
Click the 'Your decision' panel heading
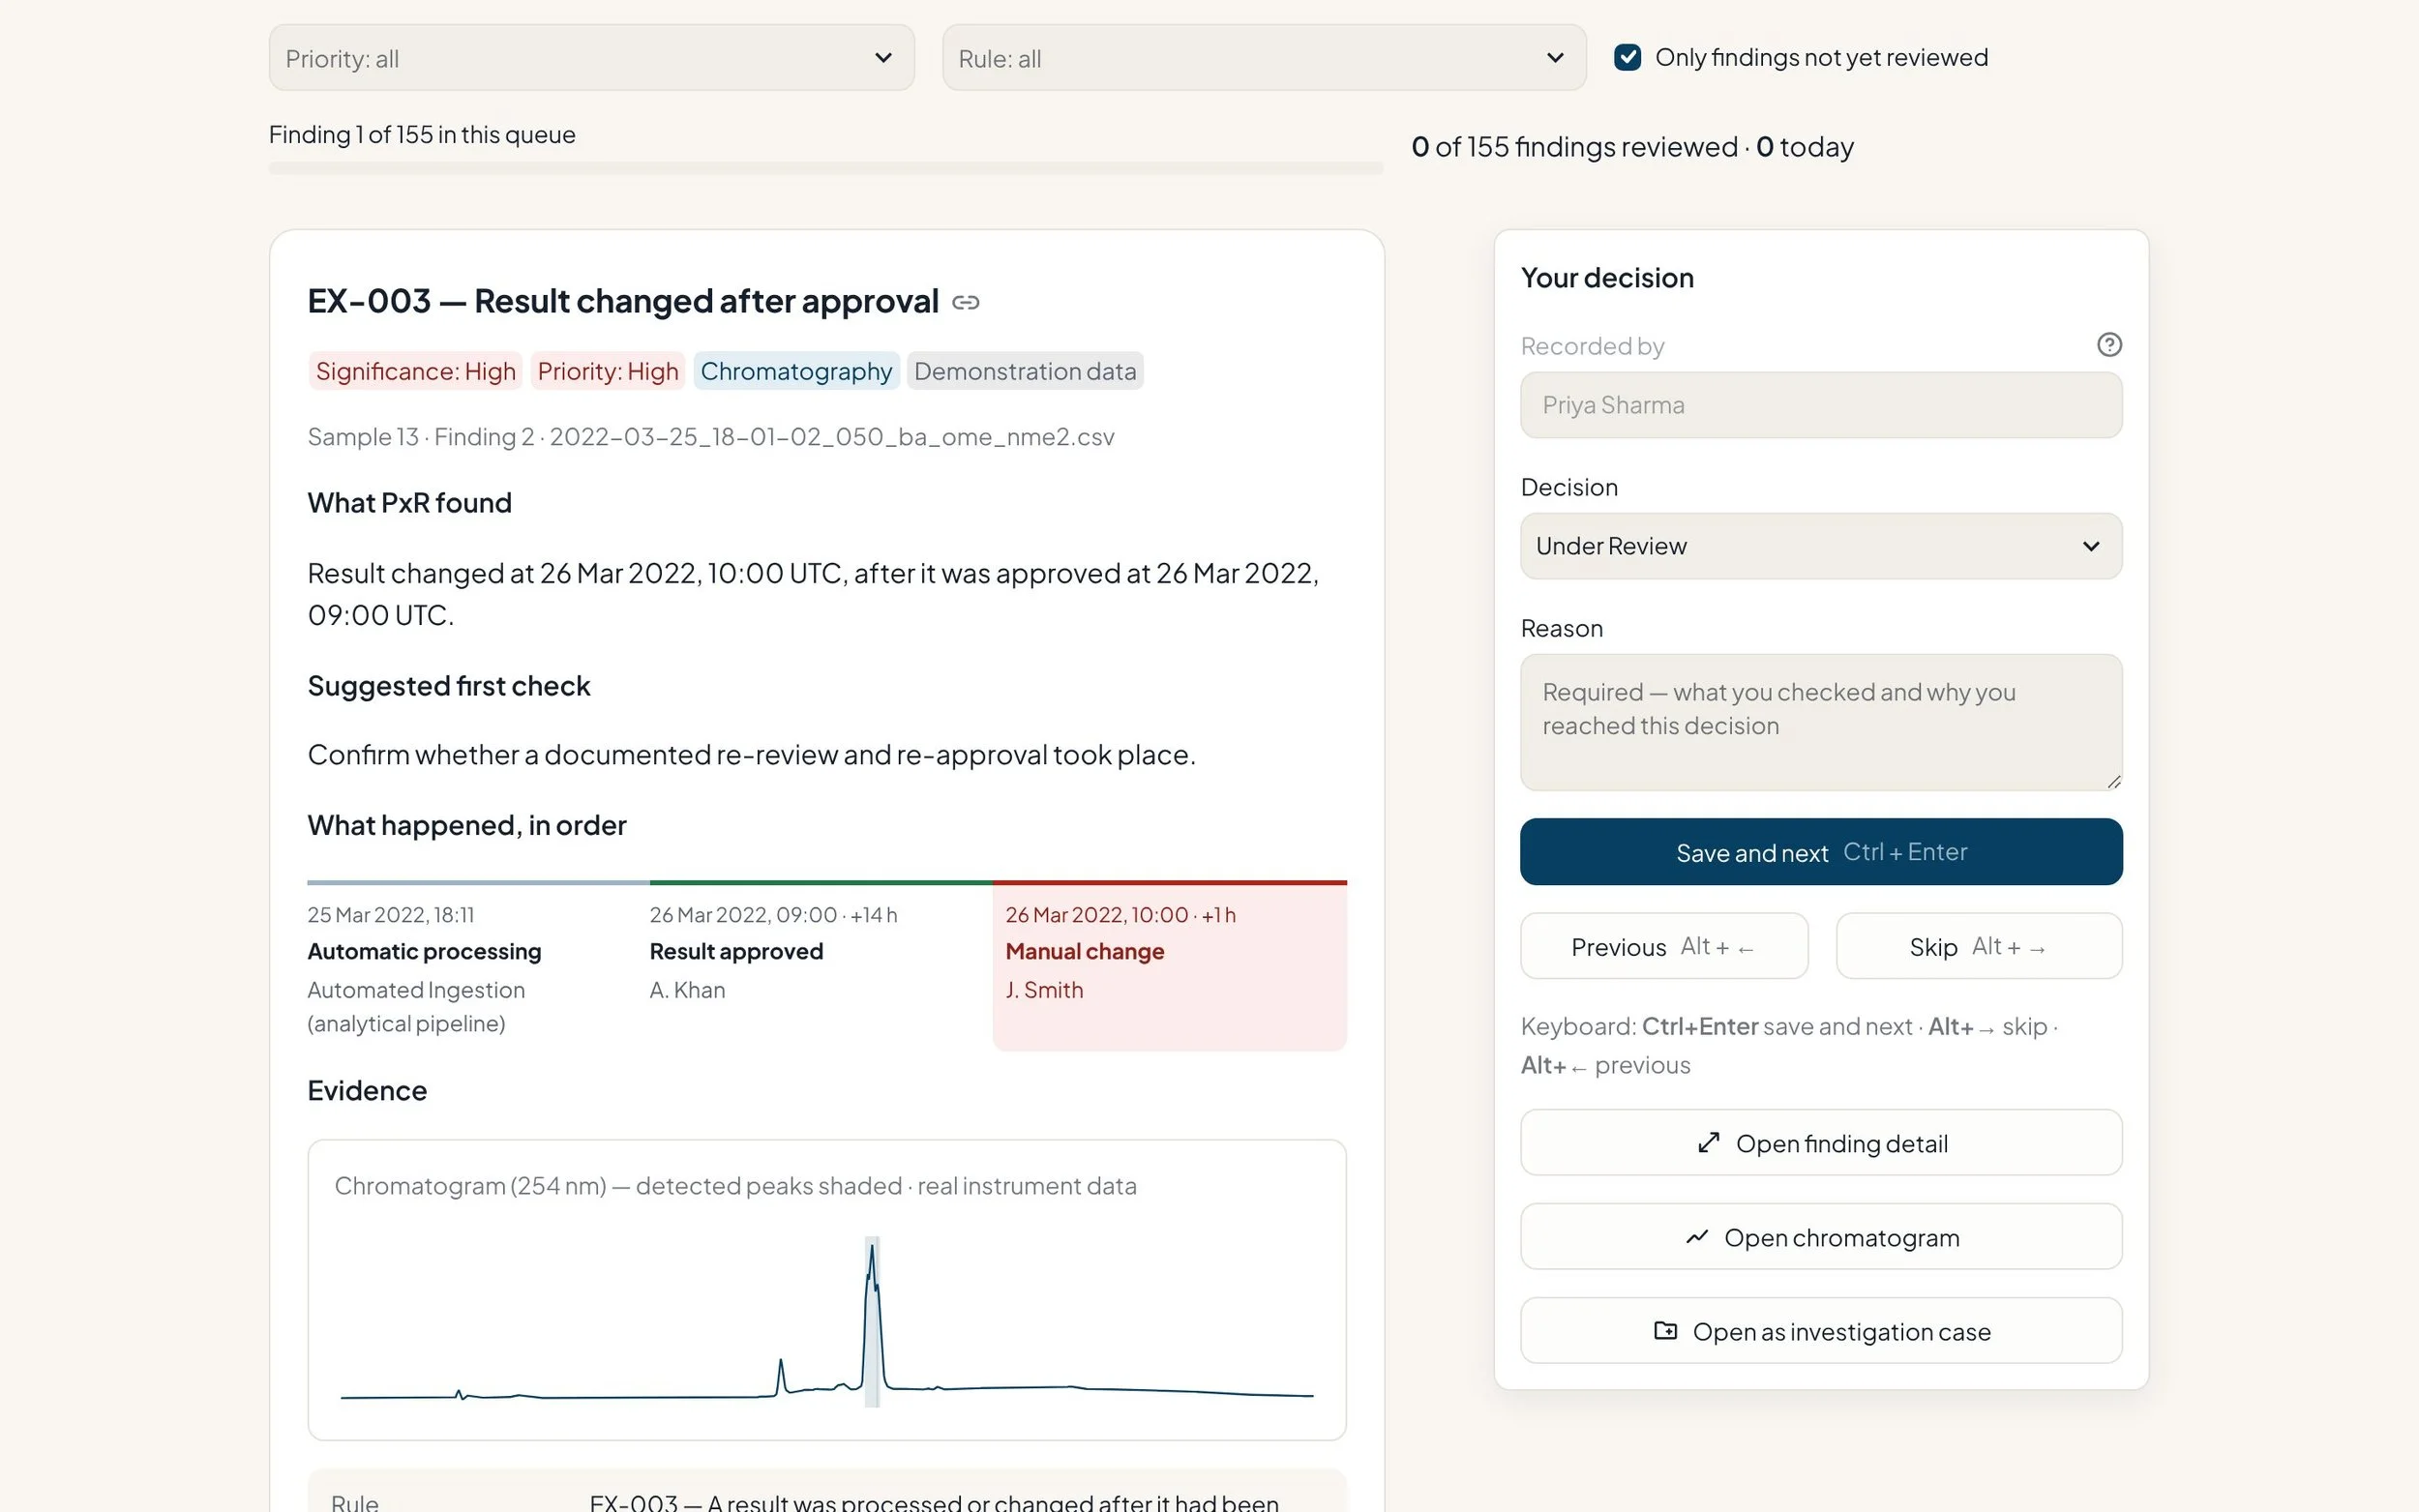(x=1607, y=277)
